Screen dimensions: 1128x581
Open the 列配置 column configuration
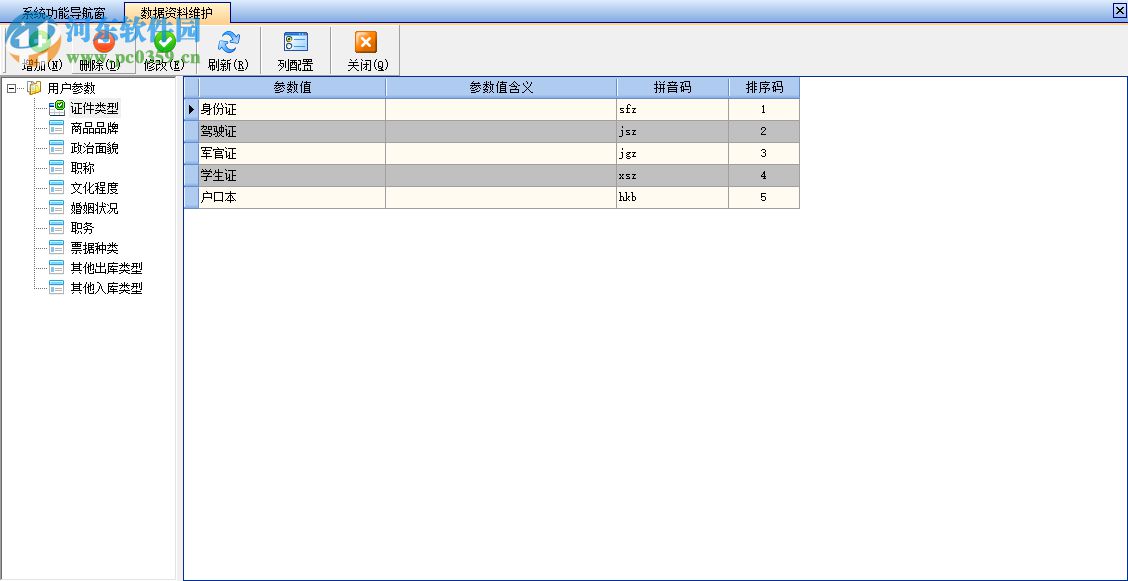296,50
